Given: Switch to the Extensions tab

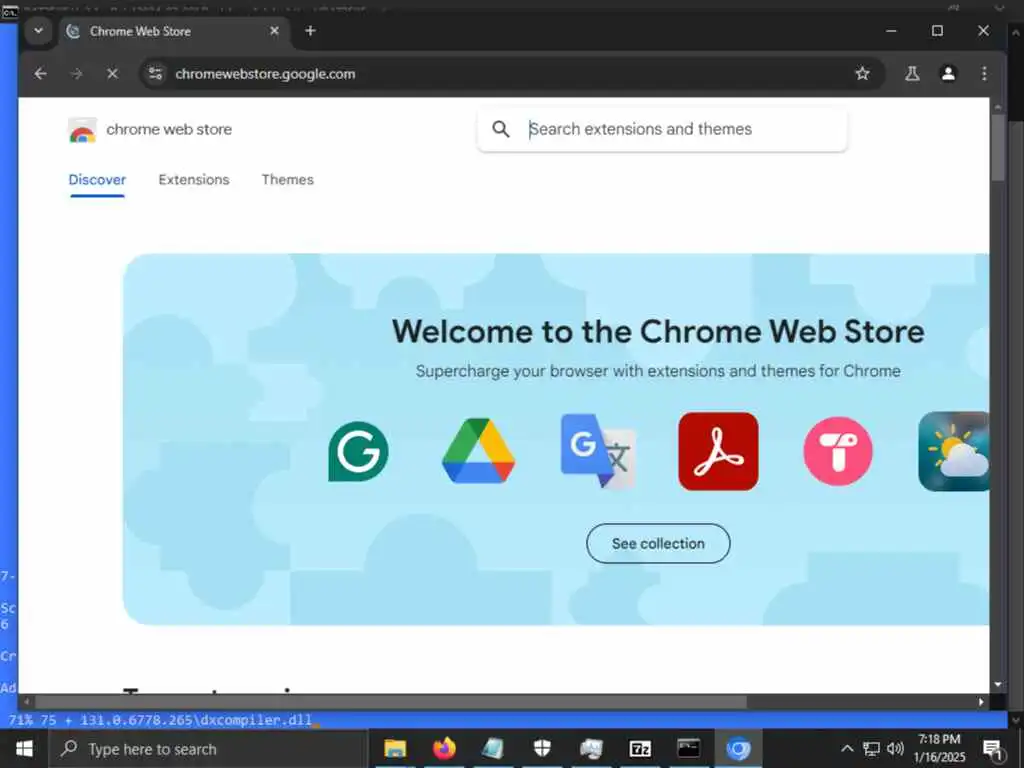Looking at the screenshot, I should click(x=194, y=180).
